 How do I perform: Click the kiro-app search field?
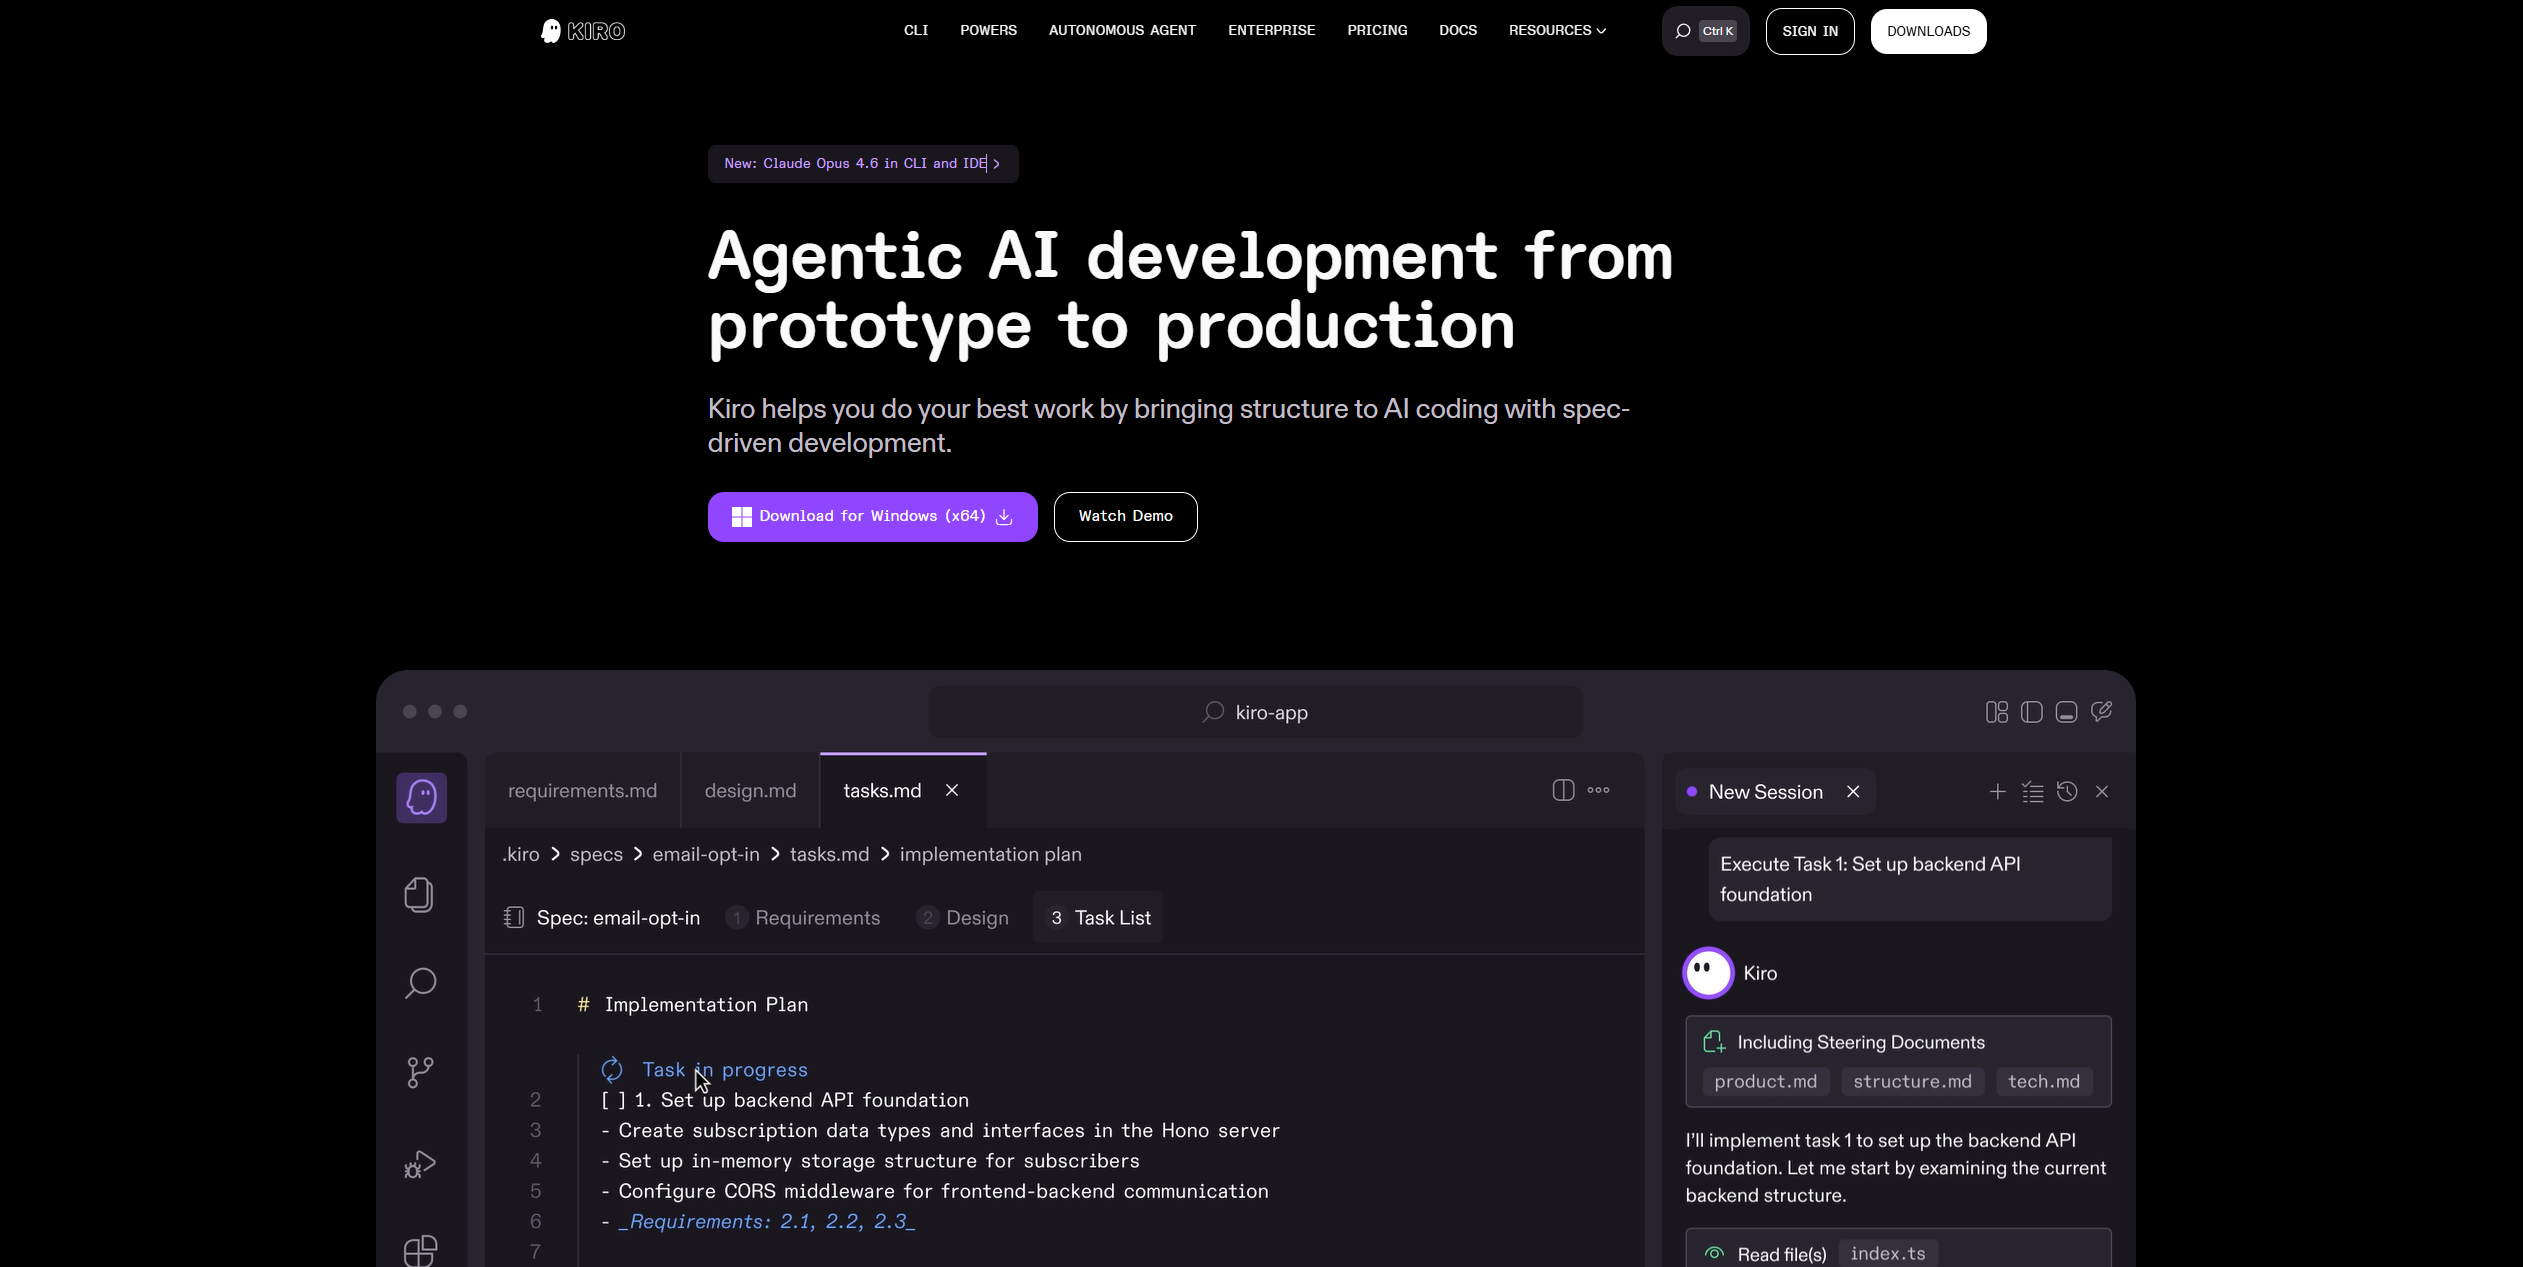point(1255,712)
